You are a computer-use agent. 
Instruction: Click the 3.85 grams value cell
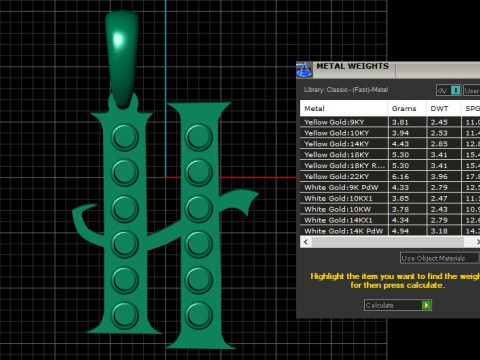coord(407,198)
